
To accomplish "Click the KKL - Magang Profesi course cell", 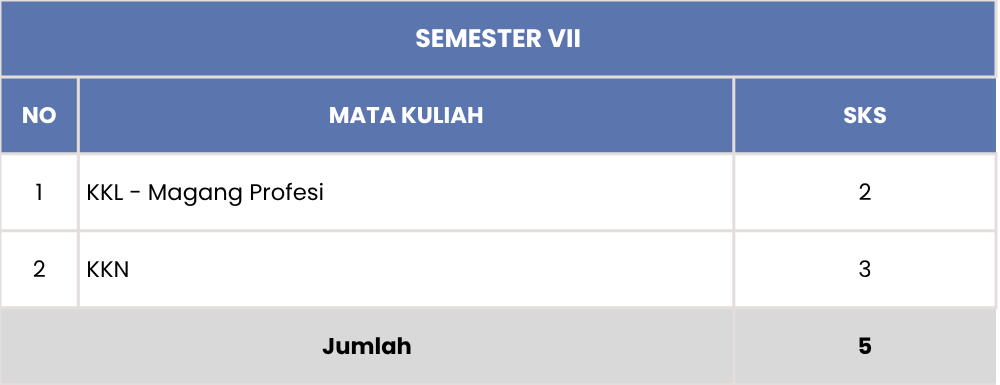I will coord(406,192).
